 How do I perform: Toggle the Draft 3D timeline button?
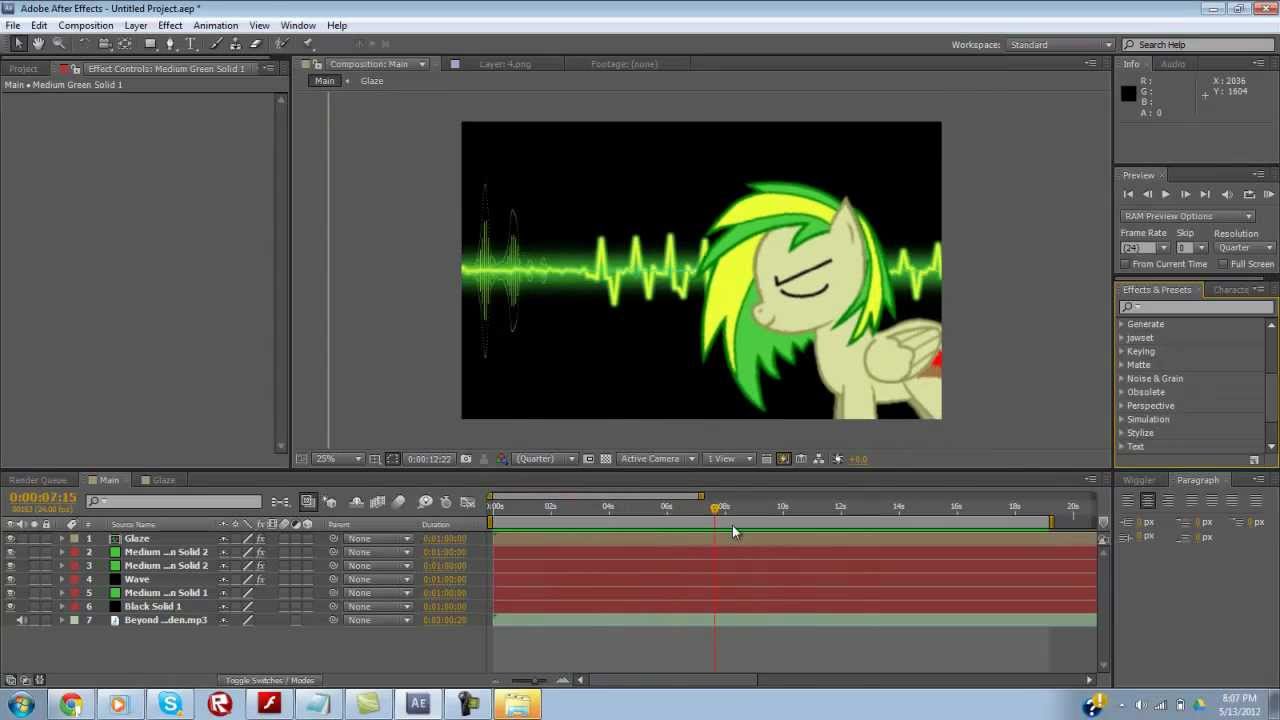pos(330,502)
